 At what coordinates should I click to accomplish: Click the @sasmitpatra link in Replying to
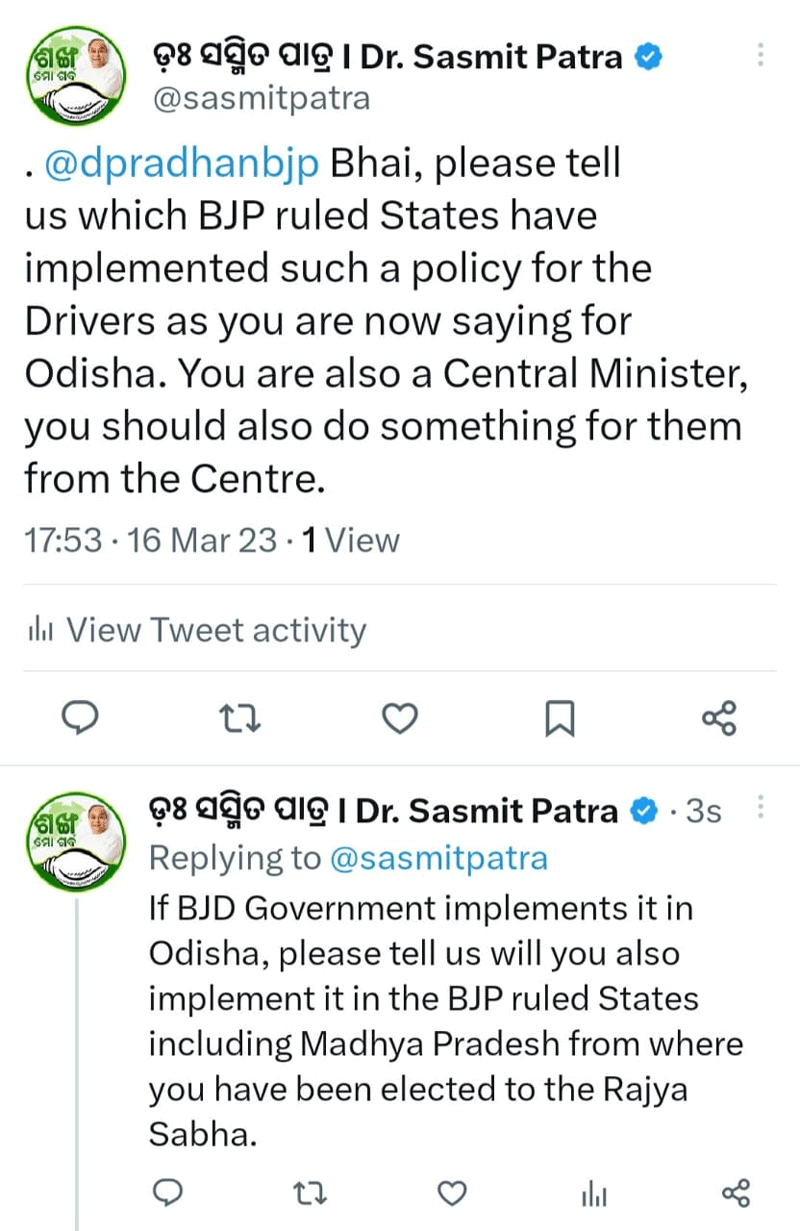438,858
